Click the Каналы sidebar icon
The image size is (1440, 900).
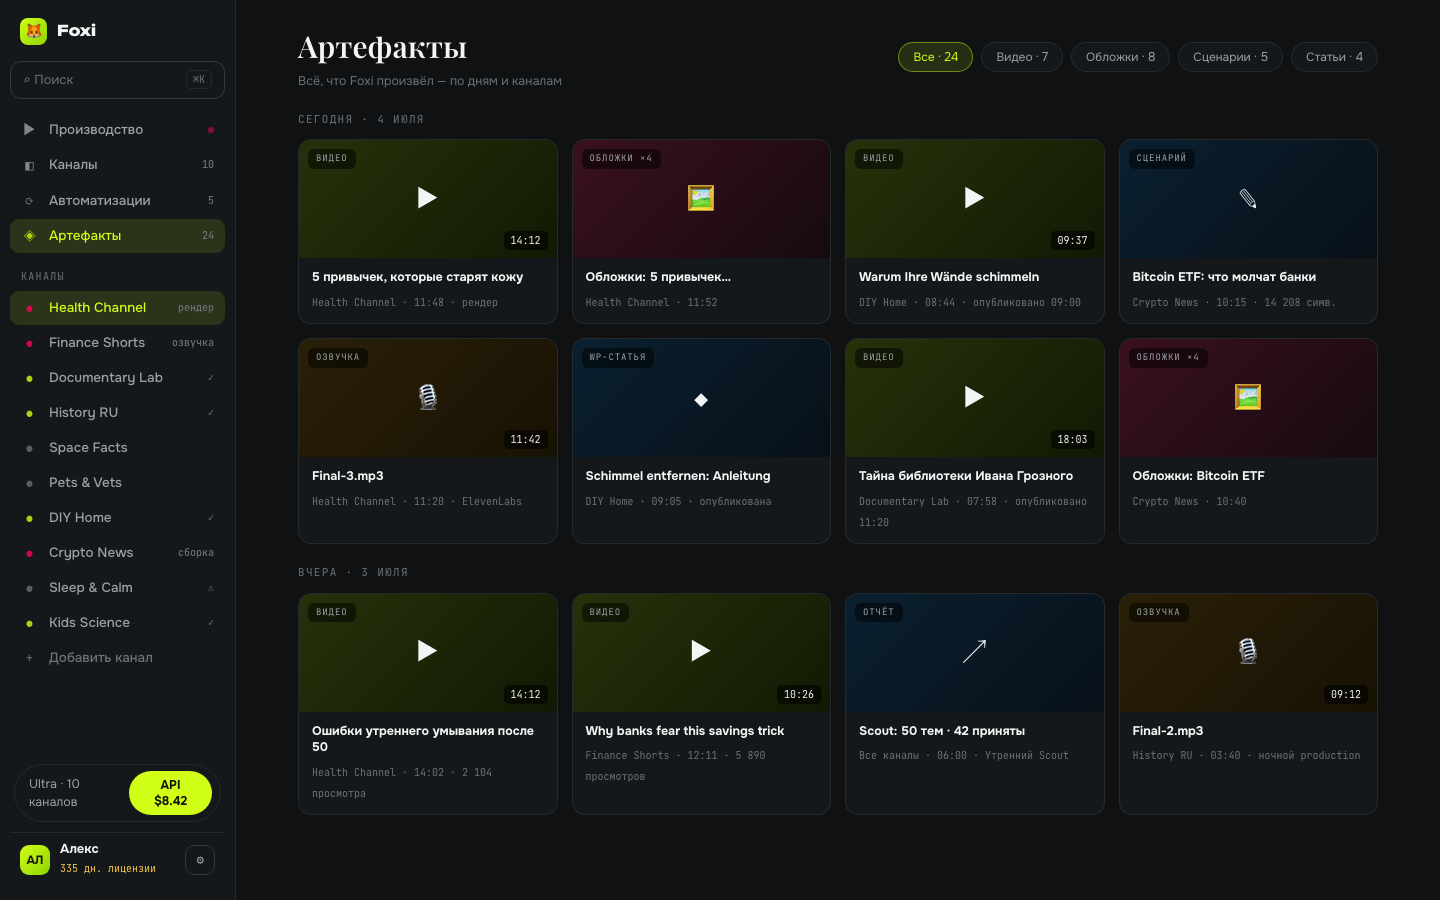click(x=29, y=165)
